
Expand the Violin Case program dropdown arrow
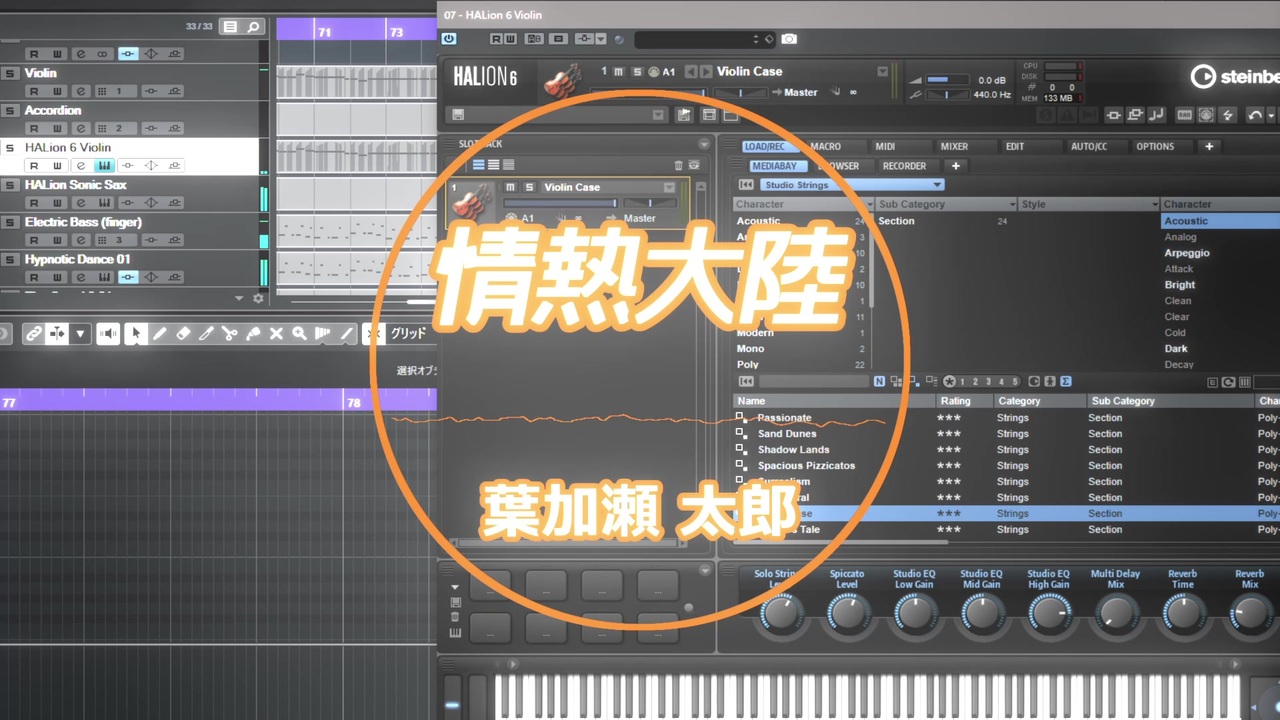(882, 71)
